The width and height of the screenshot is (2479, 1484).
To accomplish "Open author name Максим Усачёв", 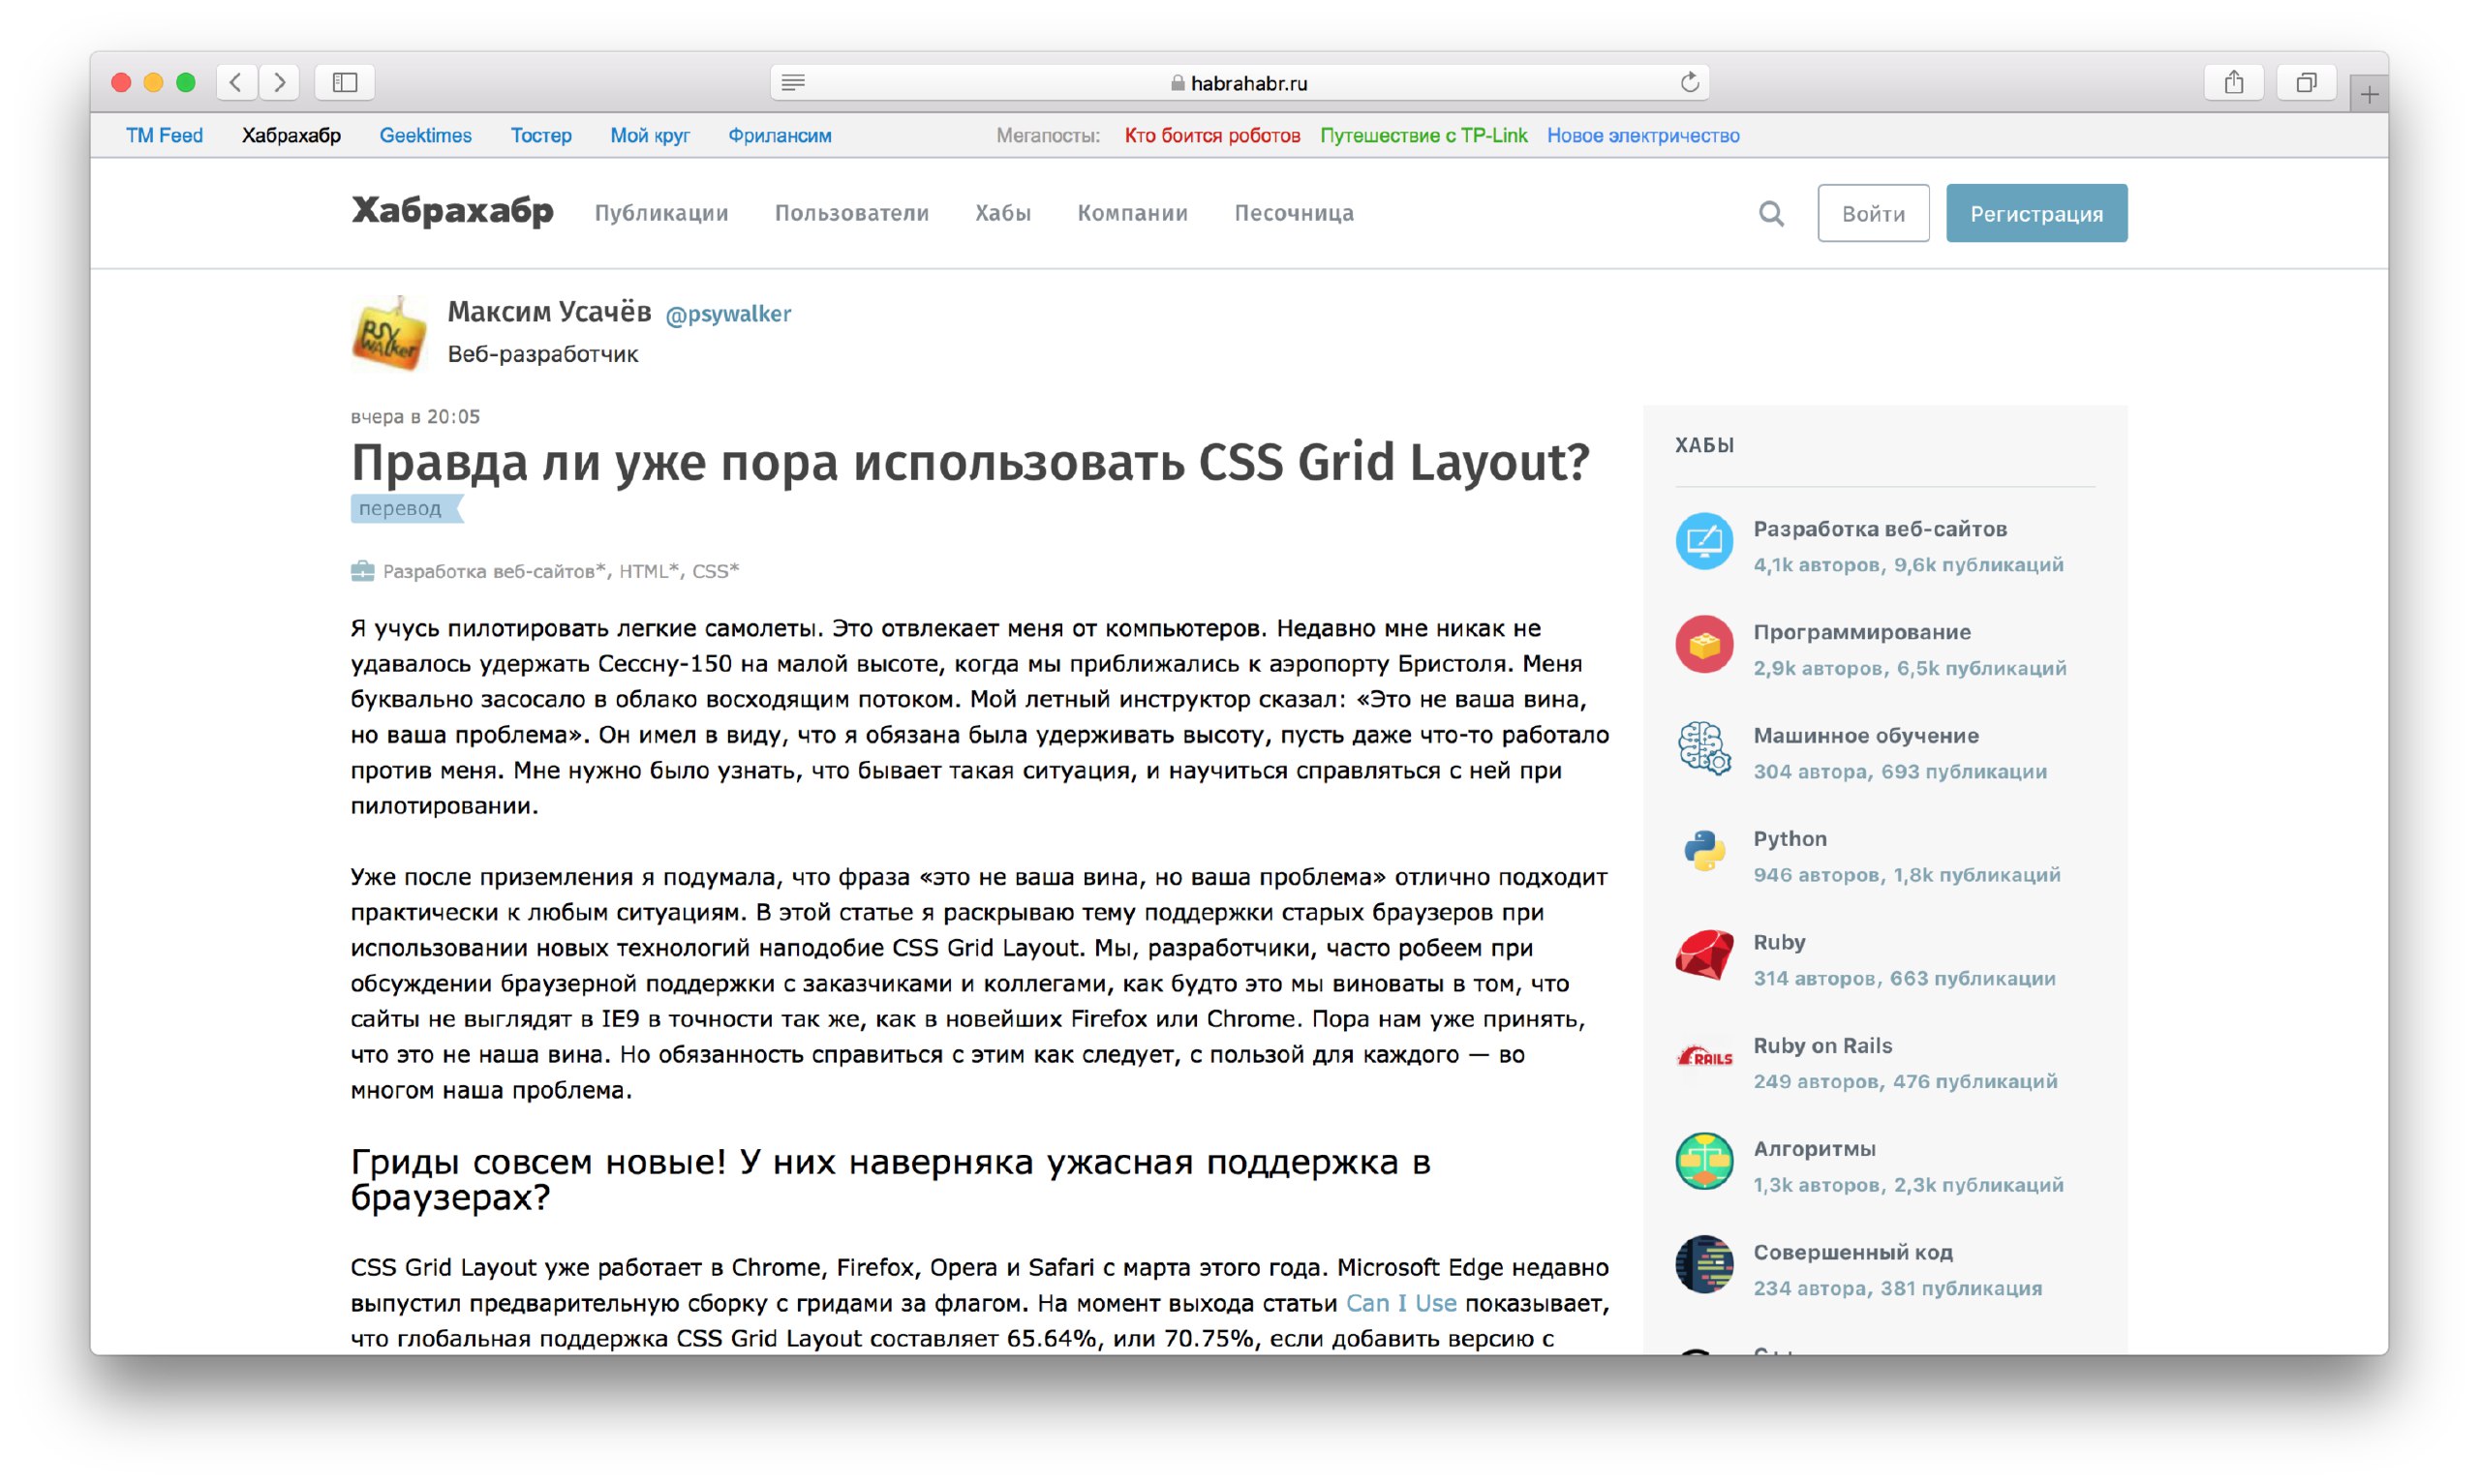I will pos(549,312).
